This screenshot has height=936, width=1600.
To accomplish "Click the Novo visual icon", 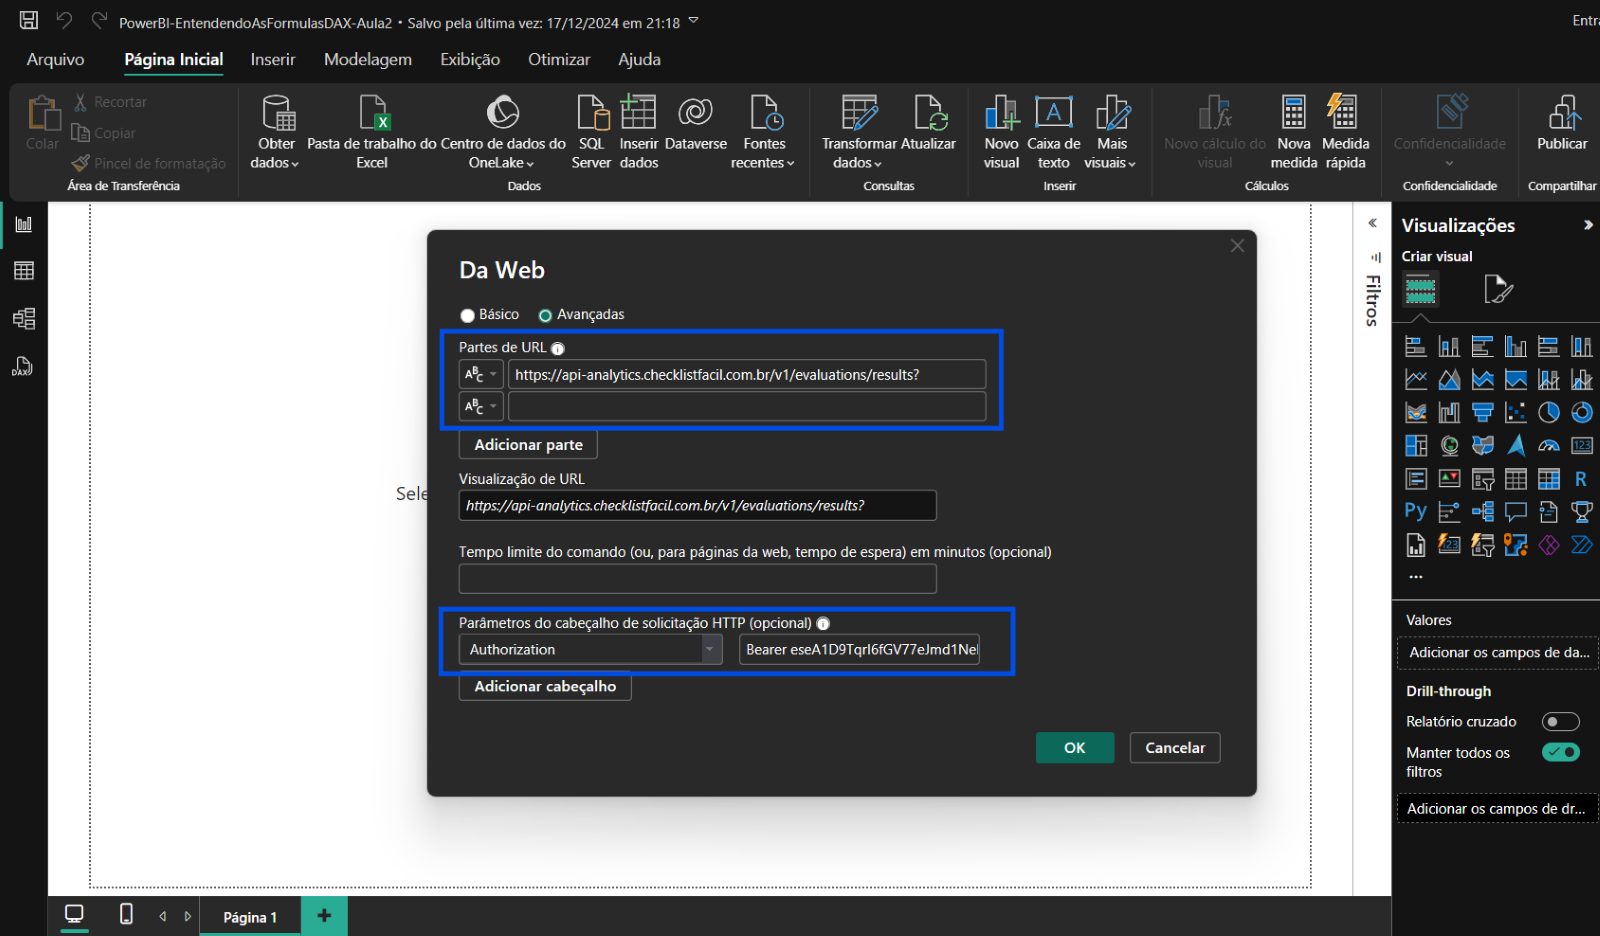I will coord(1001,113).
